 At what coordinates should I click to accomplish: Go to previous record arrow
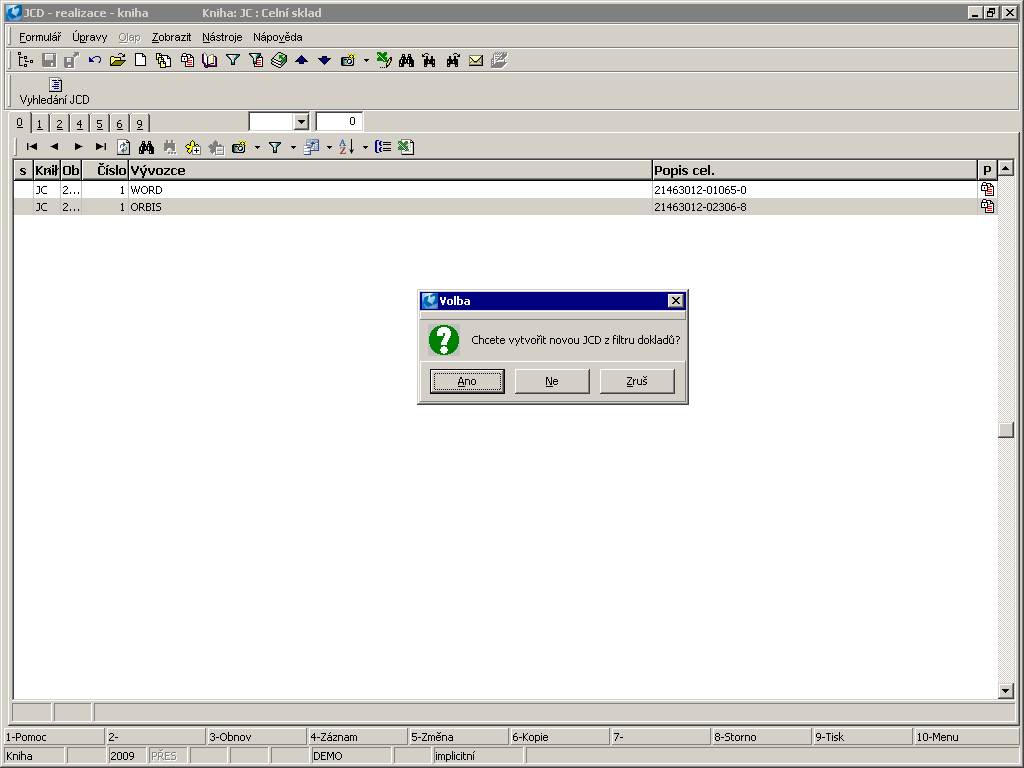pyautogui.click(x=54, y=147)
